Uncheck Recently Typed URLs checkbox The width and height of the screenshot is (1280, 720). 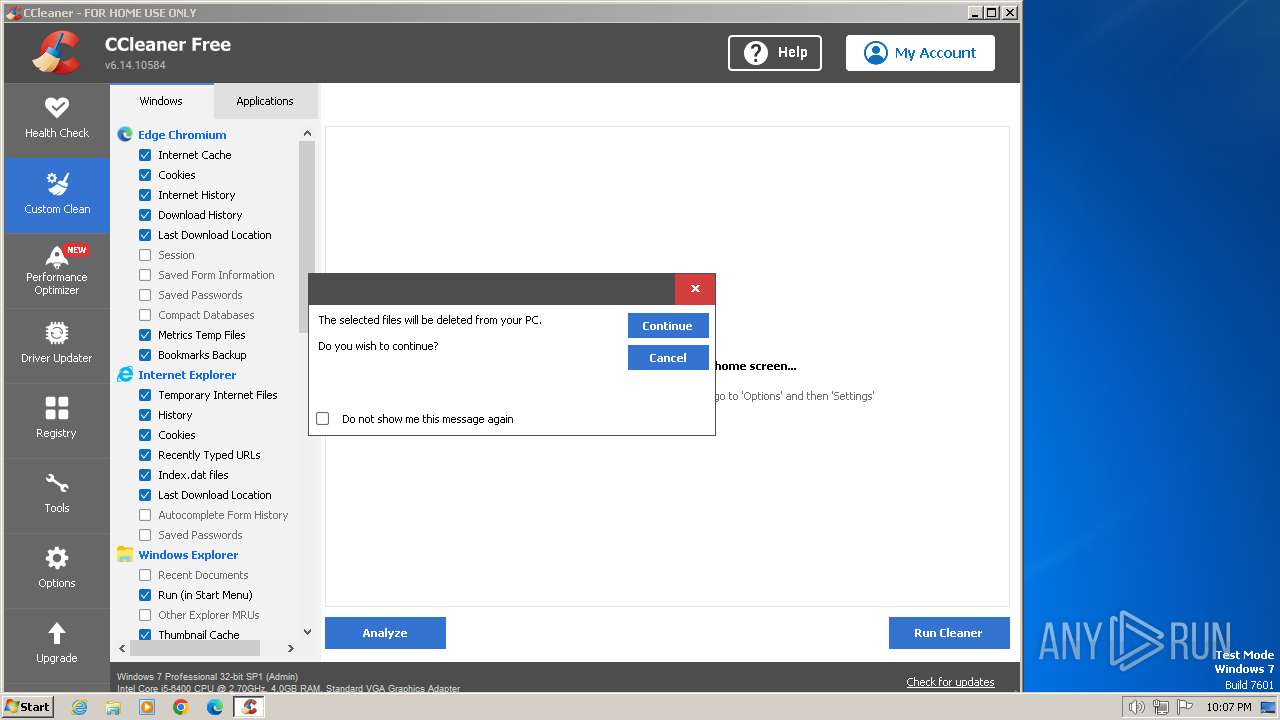click(145, 455)
